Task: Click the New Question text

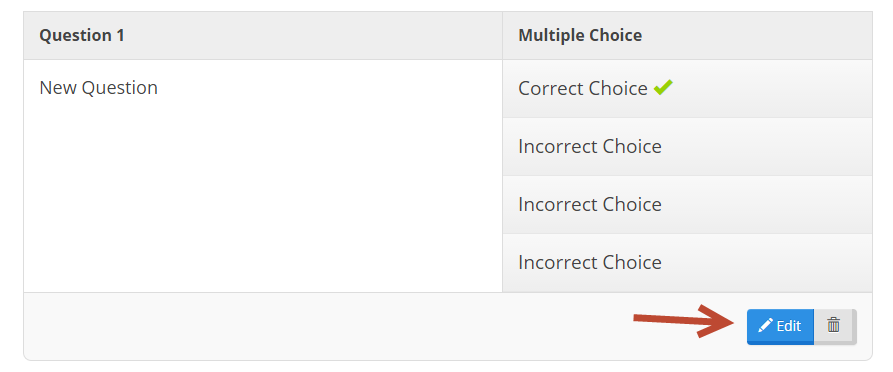Action: 99,88
